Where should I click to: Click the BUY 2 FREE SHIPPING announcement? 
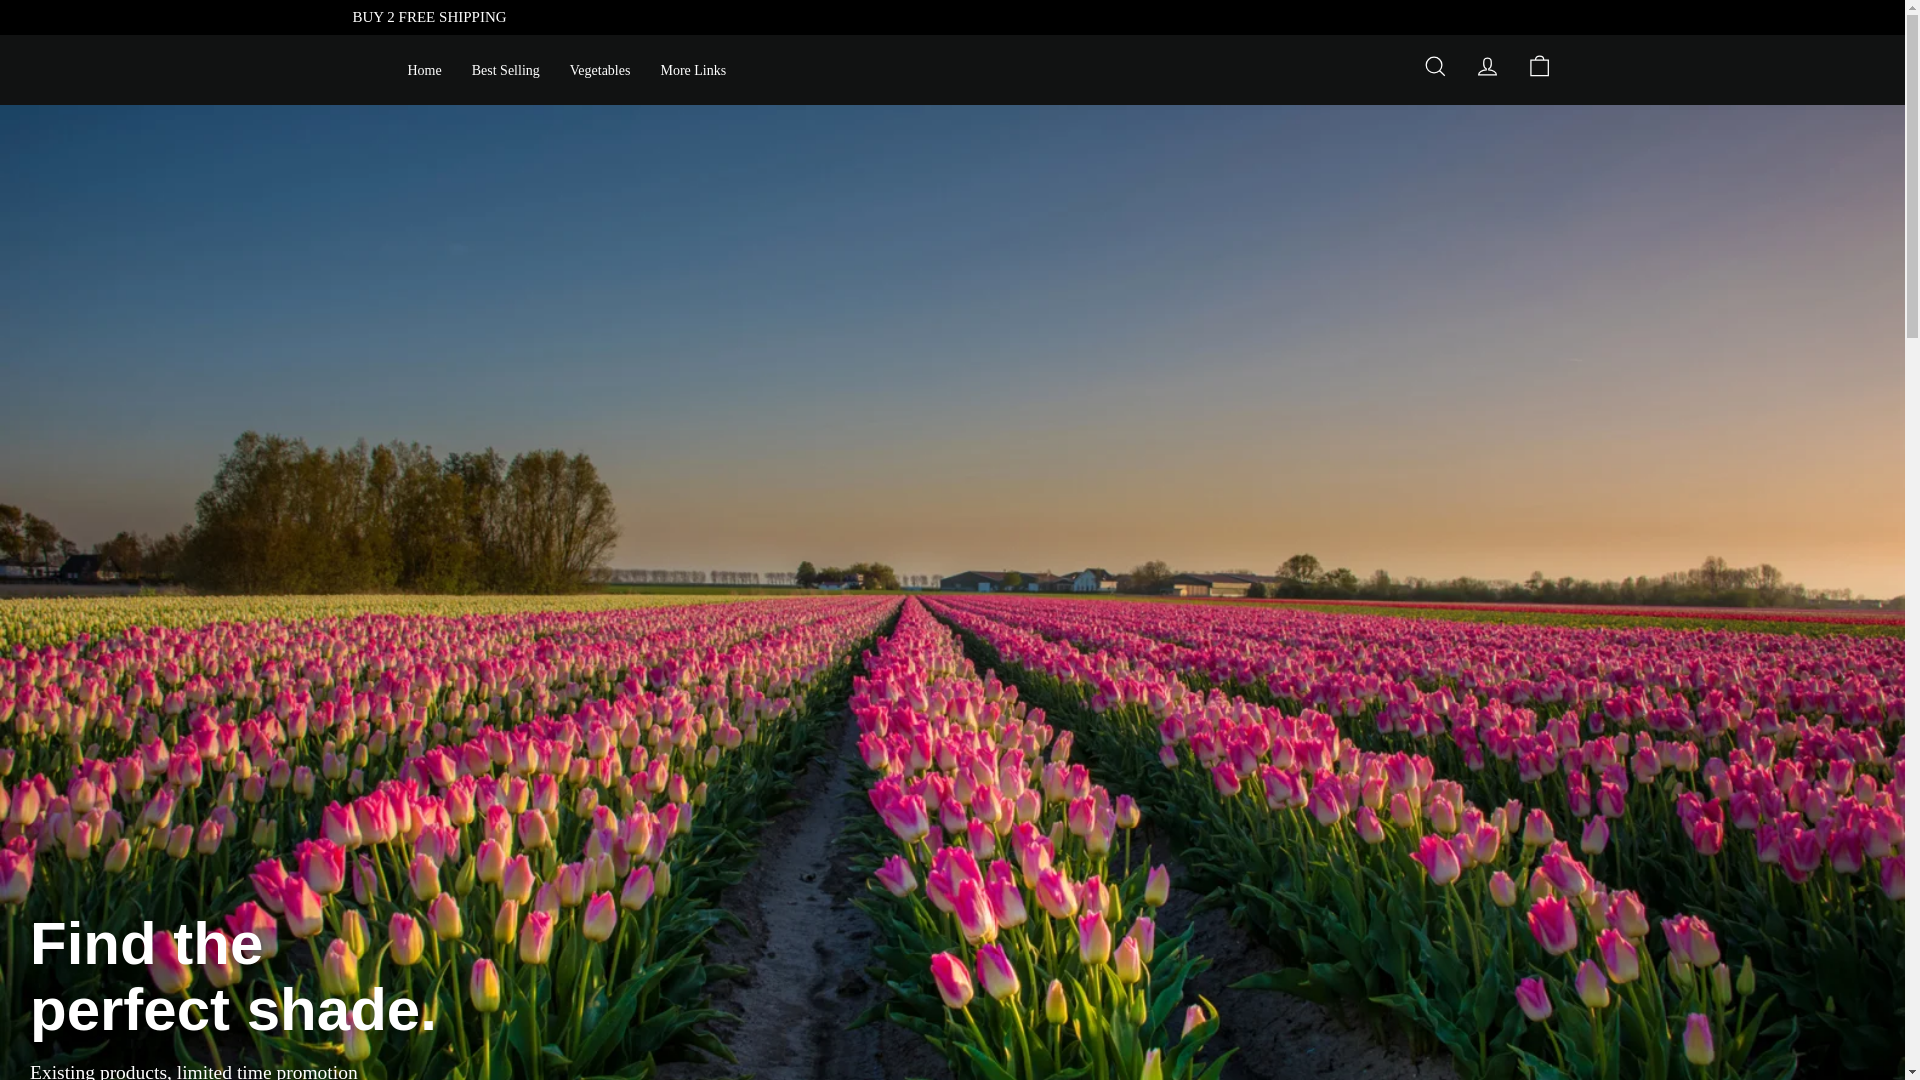click(x=429, y=17)
